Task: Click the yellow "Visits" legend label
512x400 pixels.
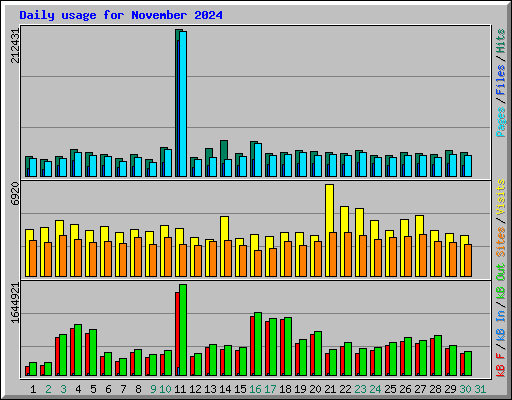Action: coord(501,197)
